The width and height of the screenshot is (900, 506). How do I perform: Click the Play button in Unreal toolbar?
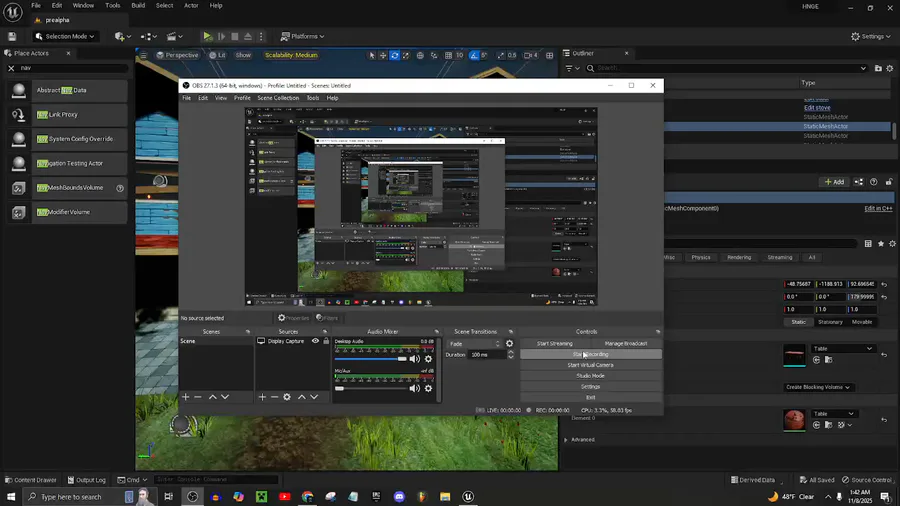[x=207, y=36]
